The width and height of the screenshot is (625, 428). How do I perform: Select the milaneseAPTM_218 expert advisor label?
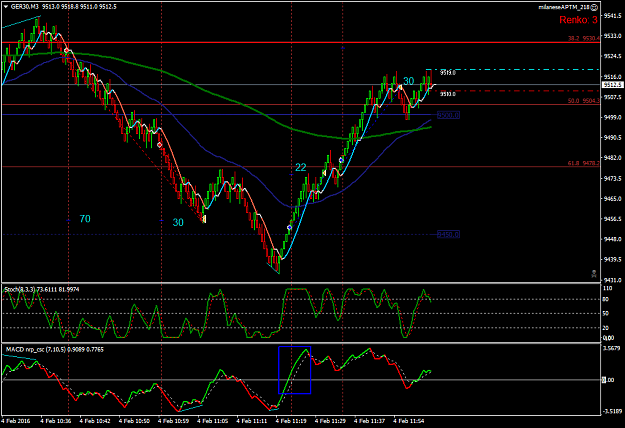(564, 7)
